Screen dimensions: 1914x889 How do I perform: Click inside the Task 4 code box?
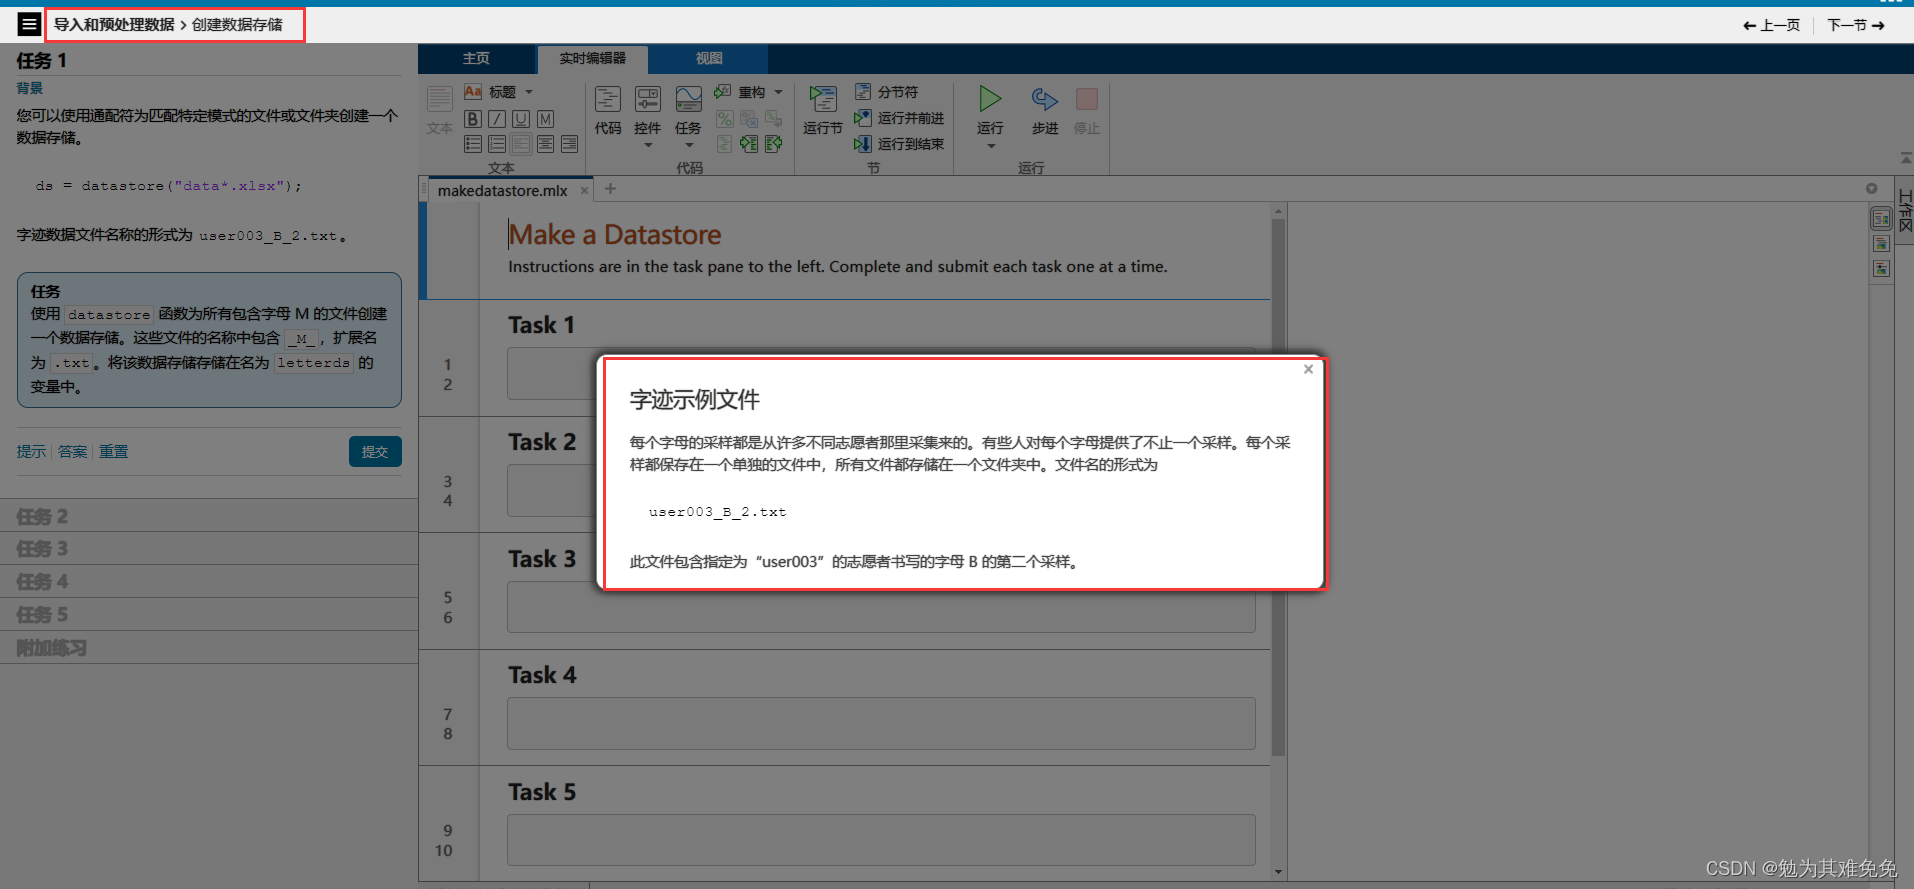(881, 723)
